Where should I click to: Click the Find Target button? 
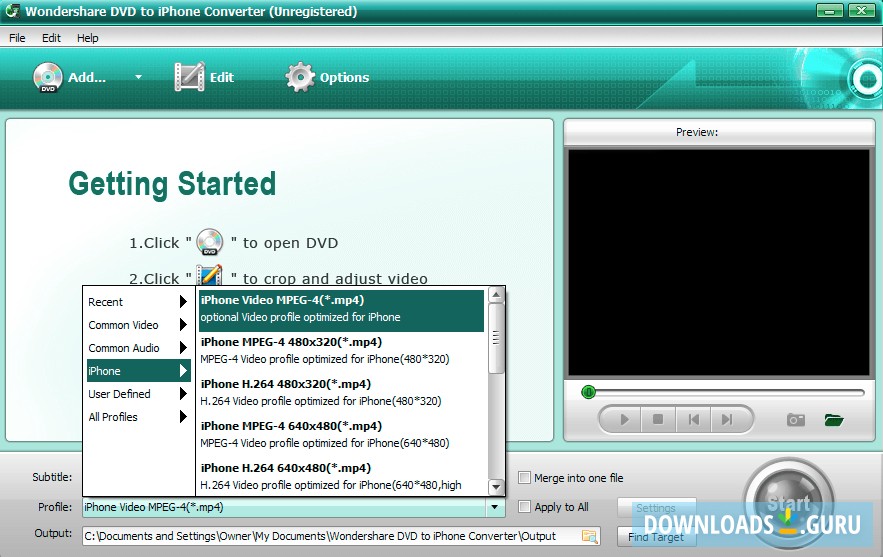coord(656,537)
